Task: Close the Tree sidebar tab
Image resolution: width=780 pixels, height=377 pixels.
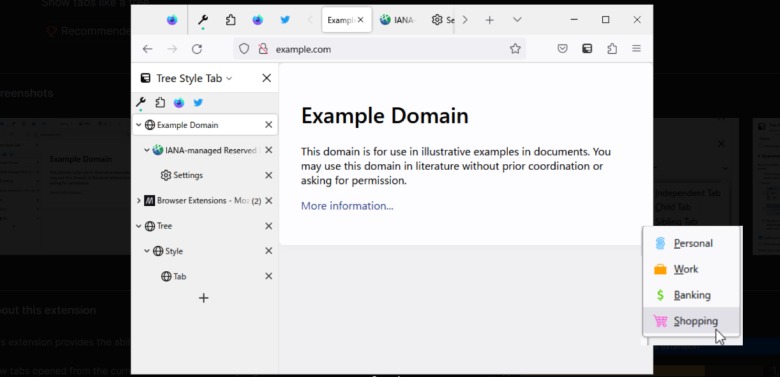Action: (269, 226)
